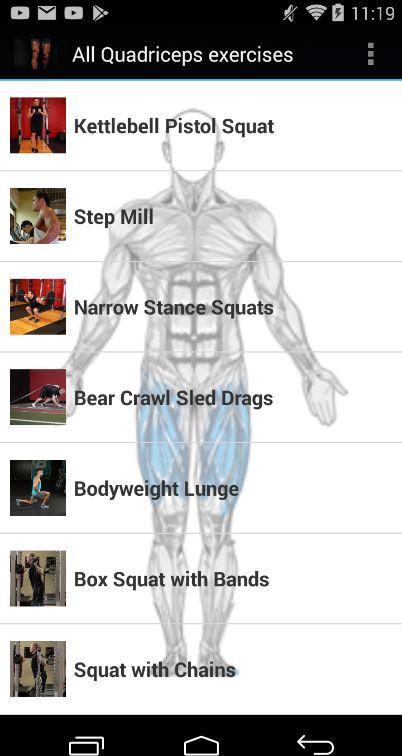
Task: Tap the Bodyweight Lunge thumbnail
Action: (x=38, y=488)
